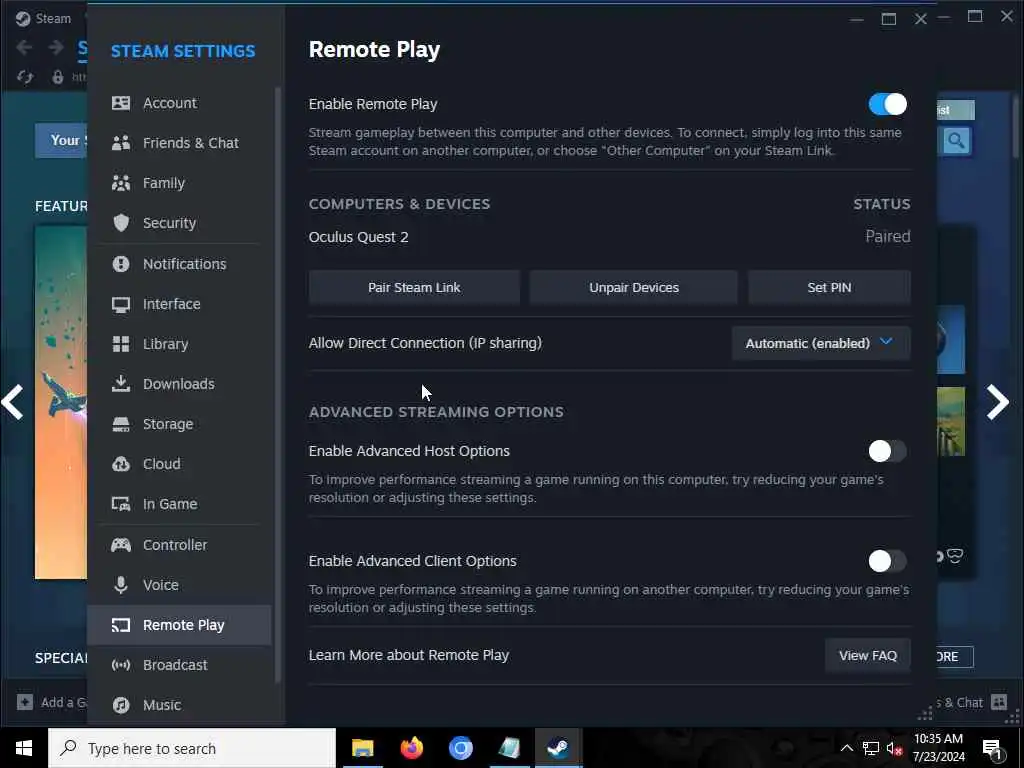Click the Steam taskbar icon
The height and width of the screenshot is (768, 1024).
click(558, 748)
